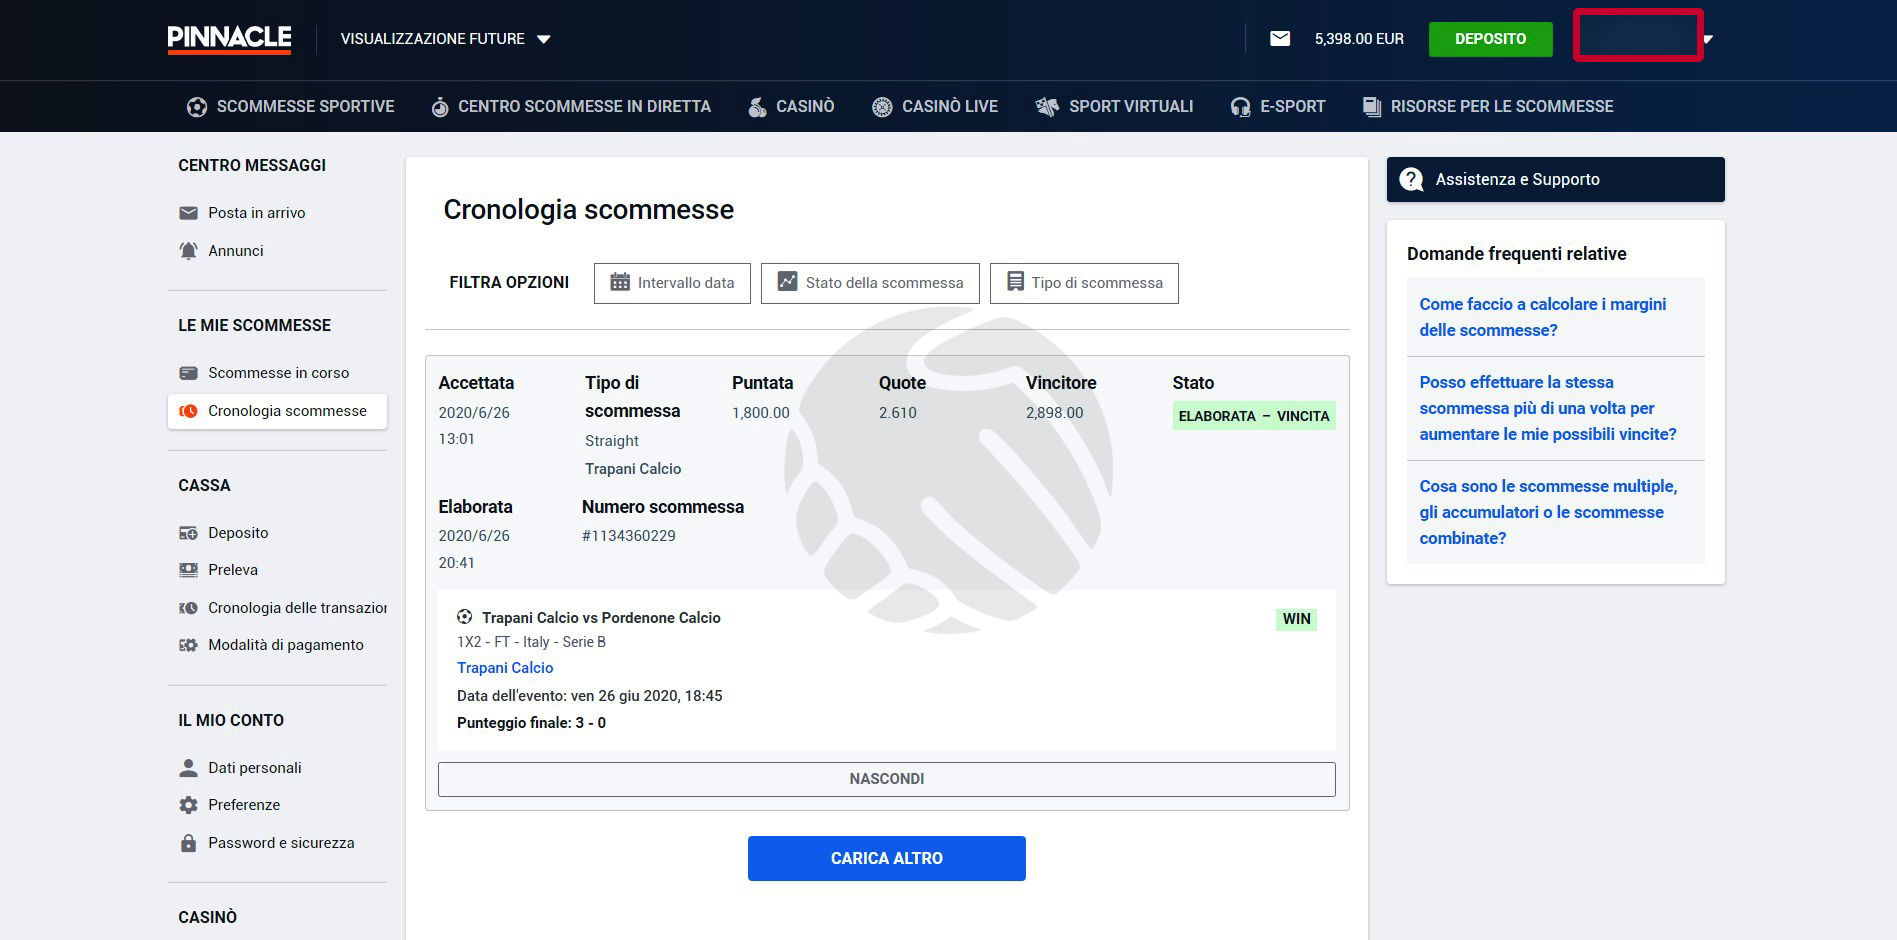Open FAQ about placing same bet repeatedly
The width and height of the screenshot is (1897, 940).
click(x=1548, y=408)
